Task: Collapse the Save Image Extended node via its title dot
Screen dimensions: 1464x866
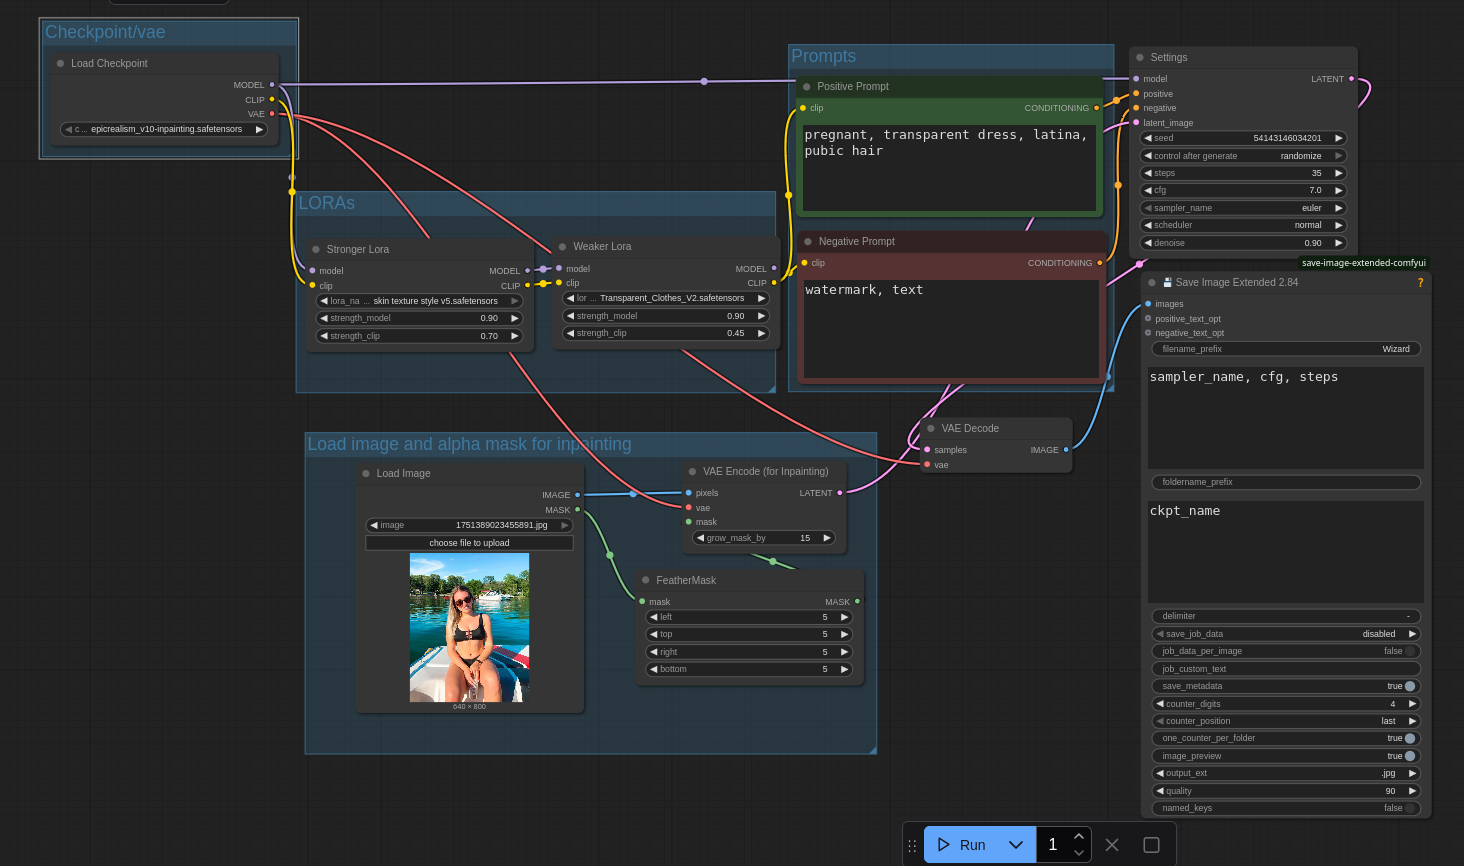Action: coord(1152,282)
